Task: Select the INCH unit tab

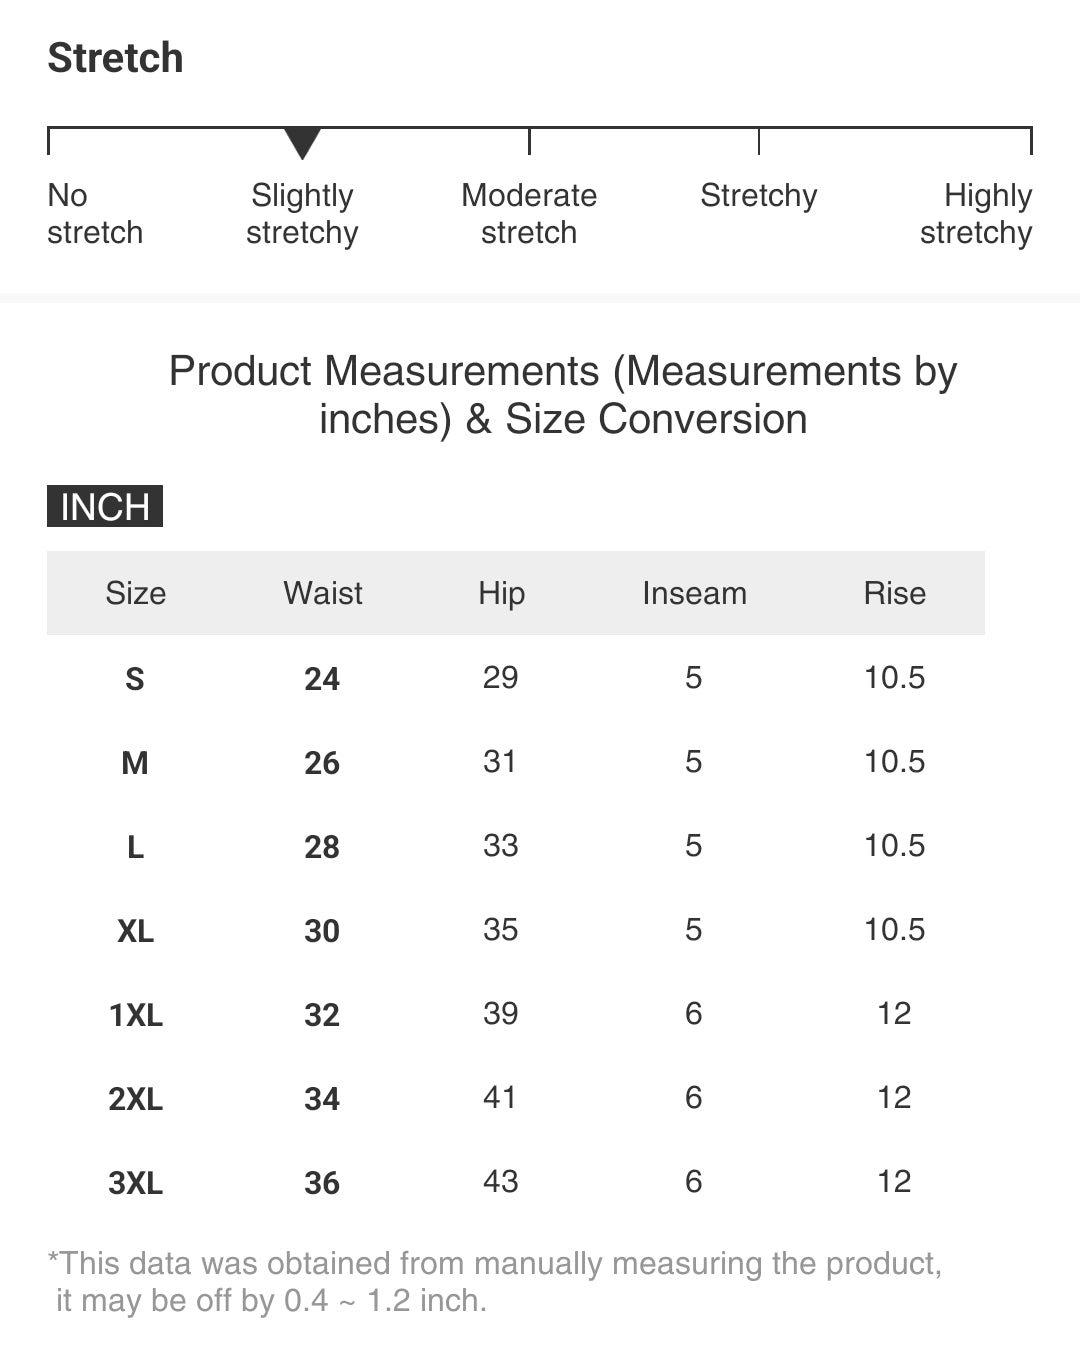Action: (105, 507)
